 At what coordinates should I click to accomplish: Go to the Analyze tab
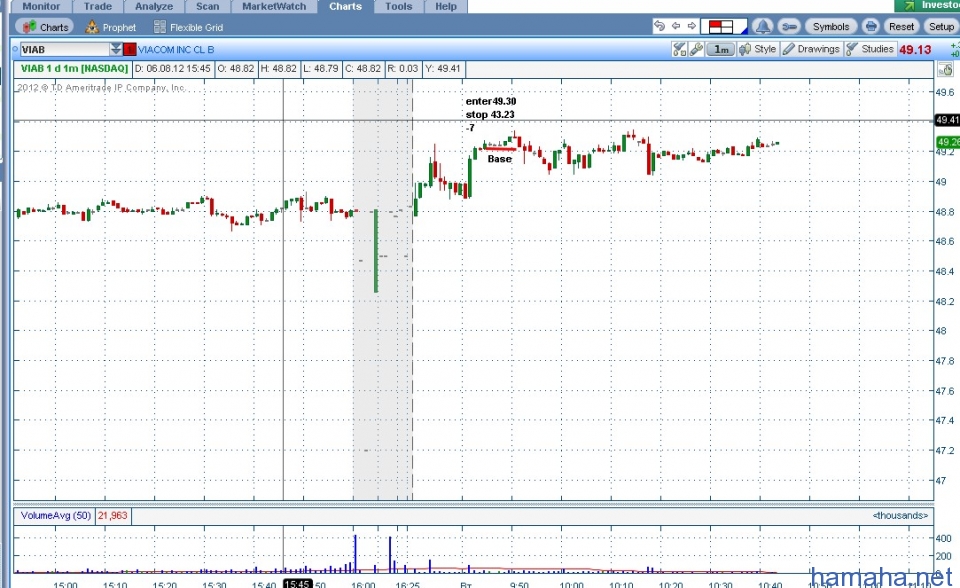pyautogui.click(x=154, y=6)
